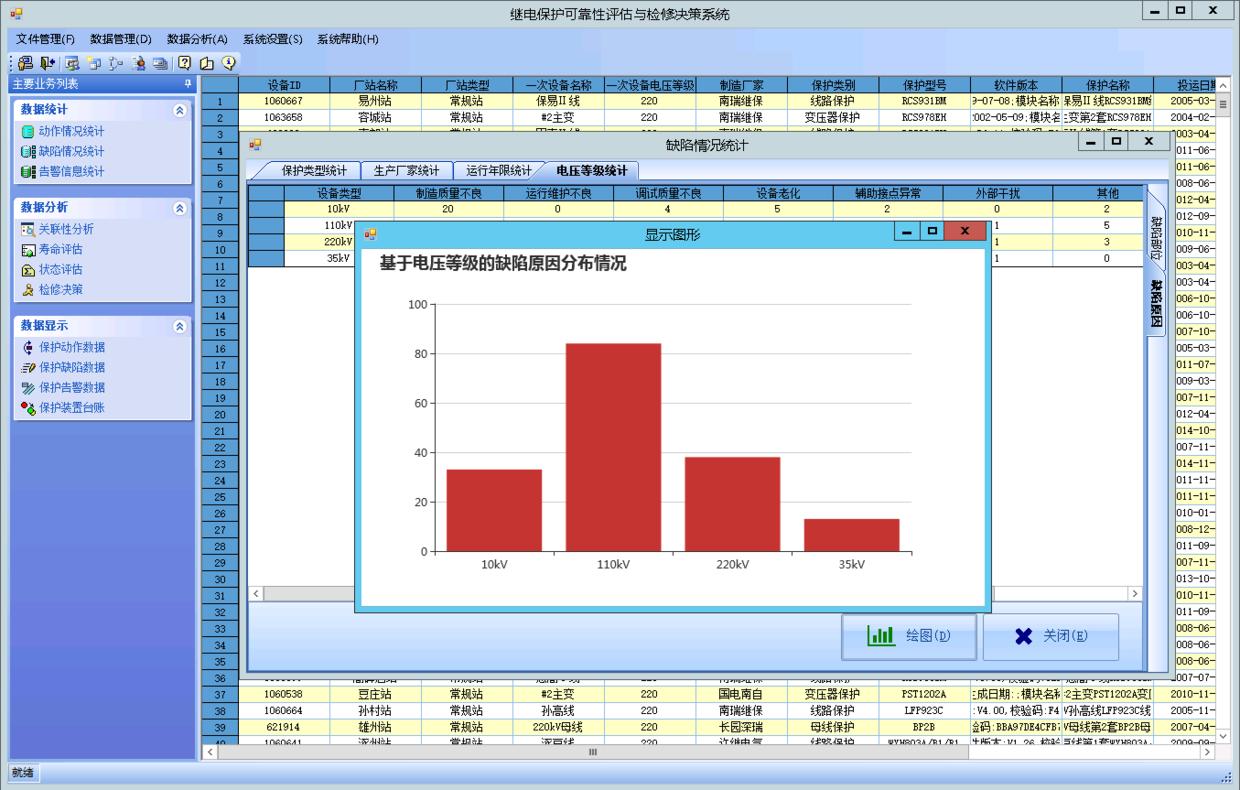
Task: Select the 电压等级统计 tab
Action: [x=591, y=171]
